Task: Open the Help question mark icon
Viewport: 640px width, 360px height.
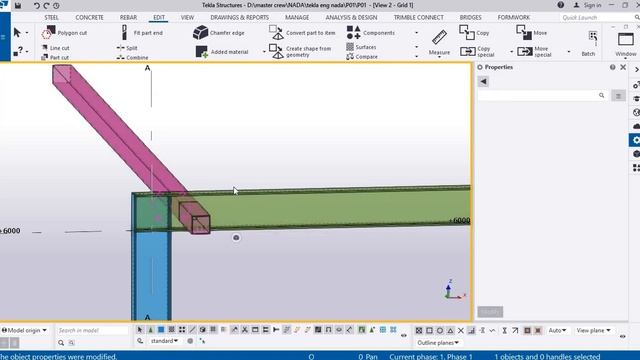Action: tap(561, 5)
